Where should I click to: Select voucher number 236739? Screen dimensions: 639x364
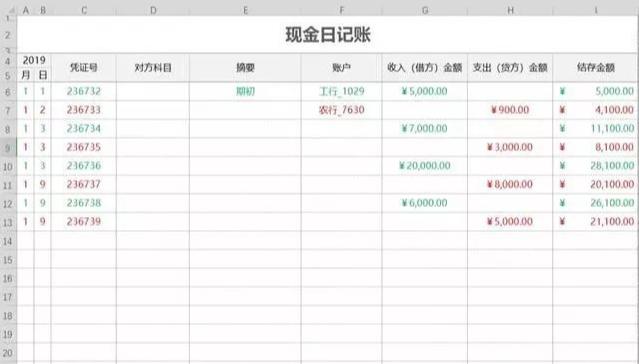click(84, 222)
